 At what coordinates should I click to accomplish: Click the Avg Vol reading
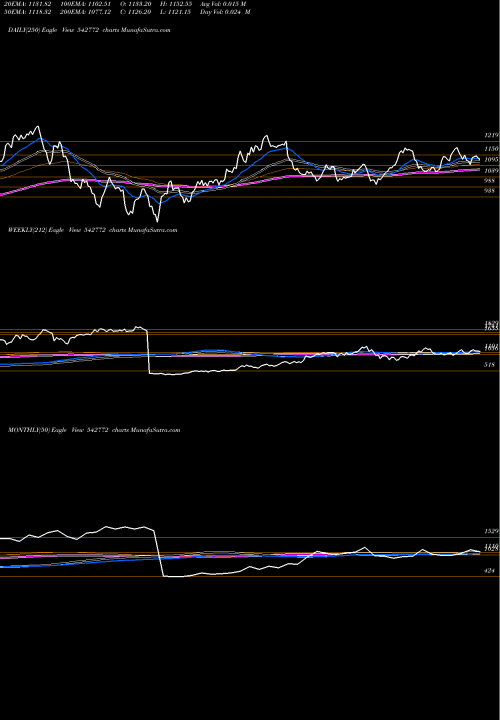(223, 4)
